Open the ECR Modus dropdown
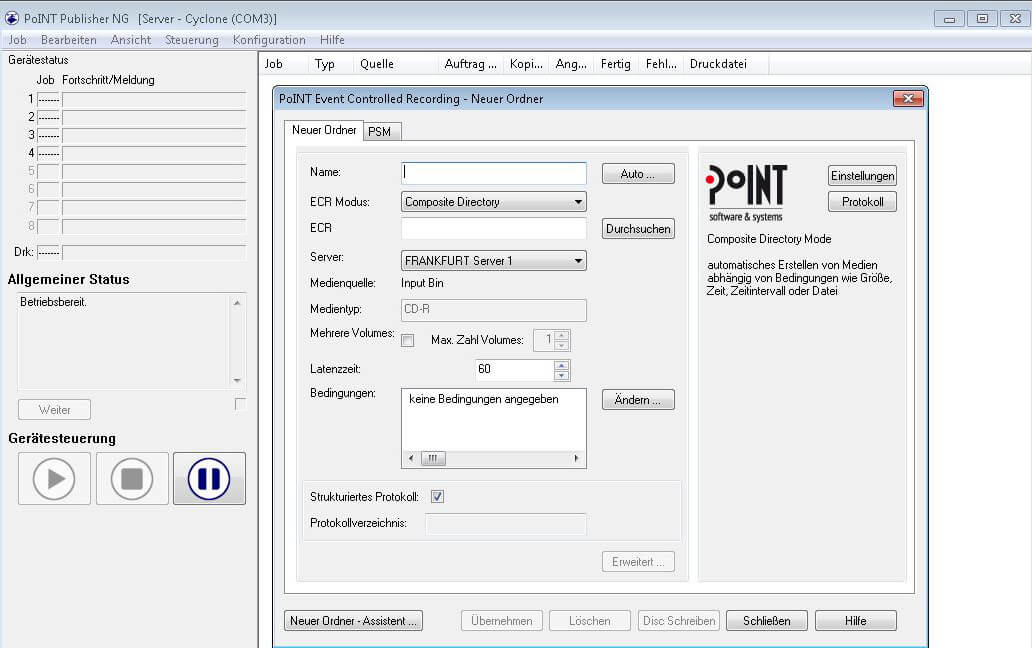The image size is (1032, 648). (494, 202)
